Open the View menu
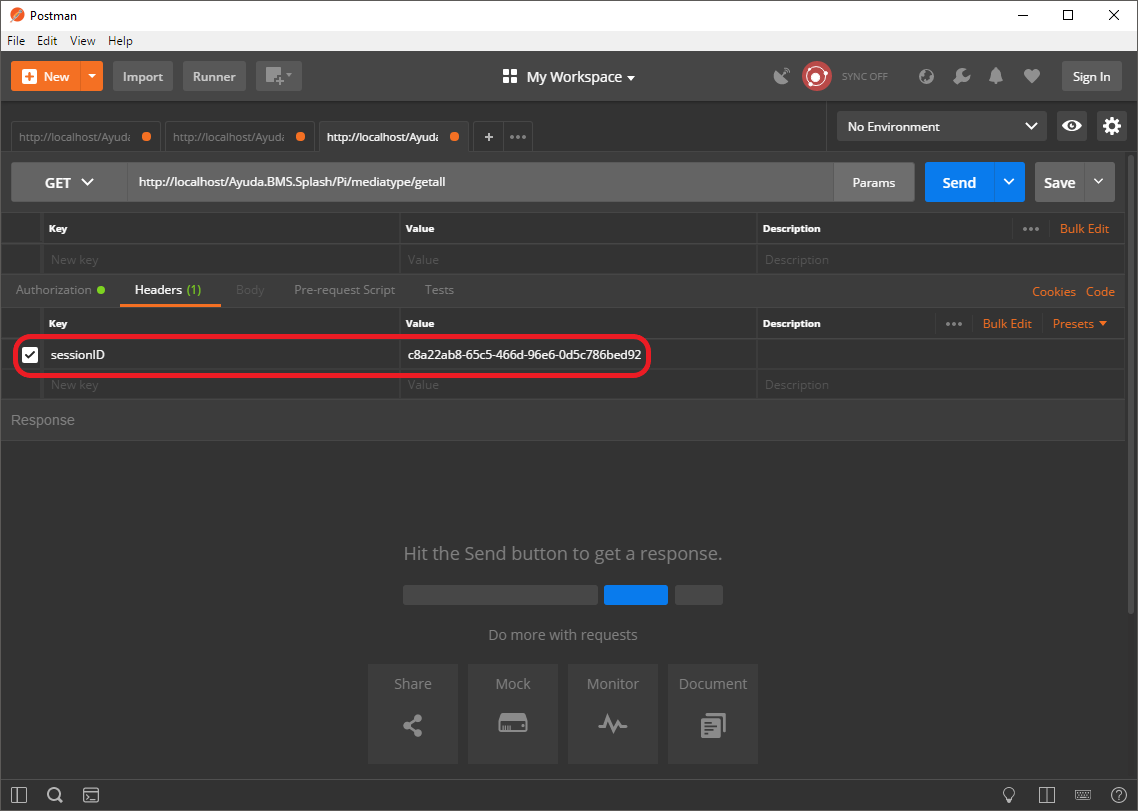 (82, 41)
